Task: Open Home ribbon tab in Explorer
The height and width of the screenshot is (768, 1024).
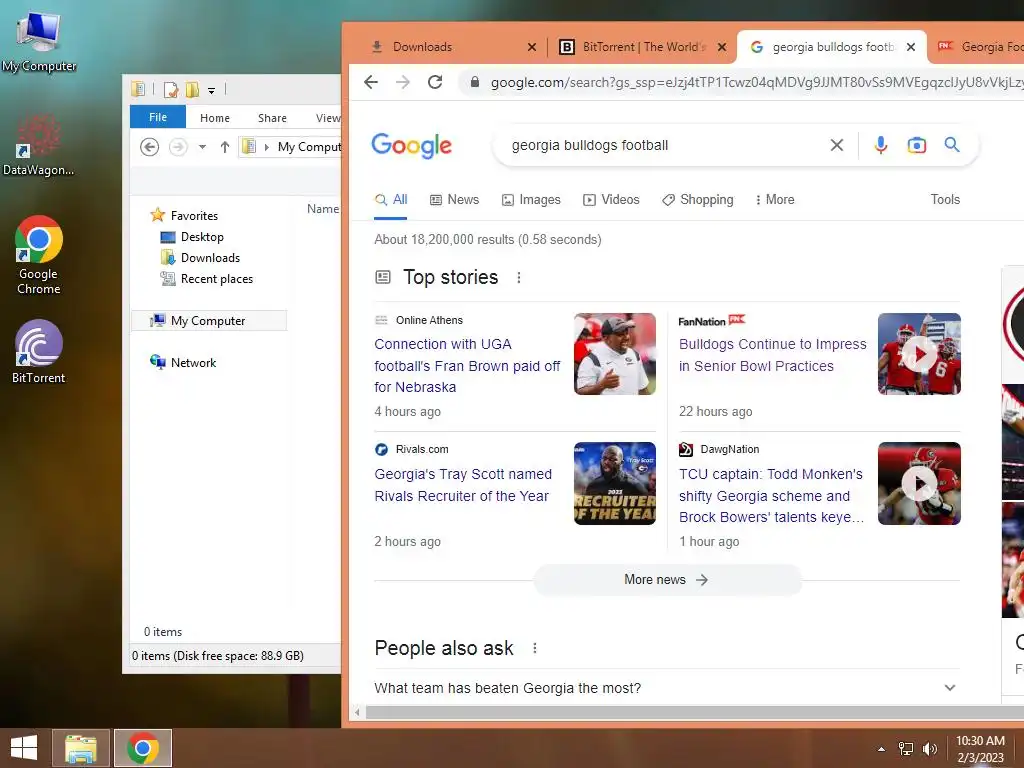Action: click(215, 118)
